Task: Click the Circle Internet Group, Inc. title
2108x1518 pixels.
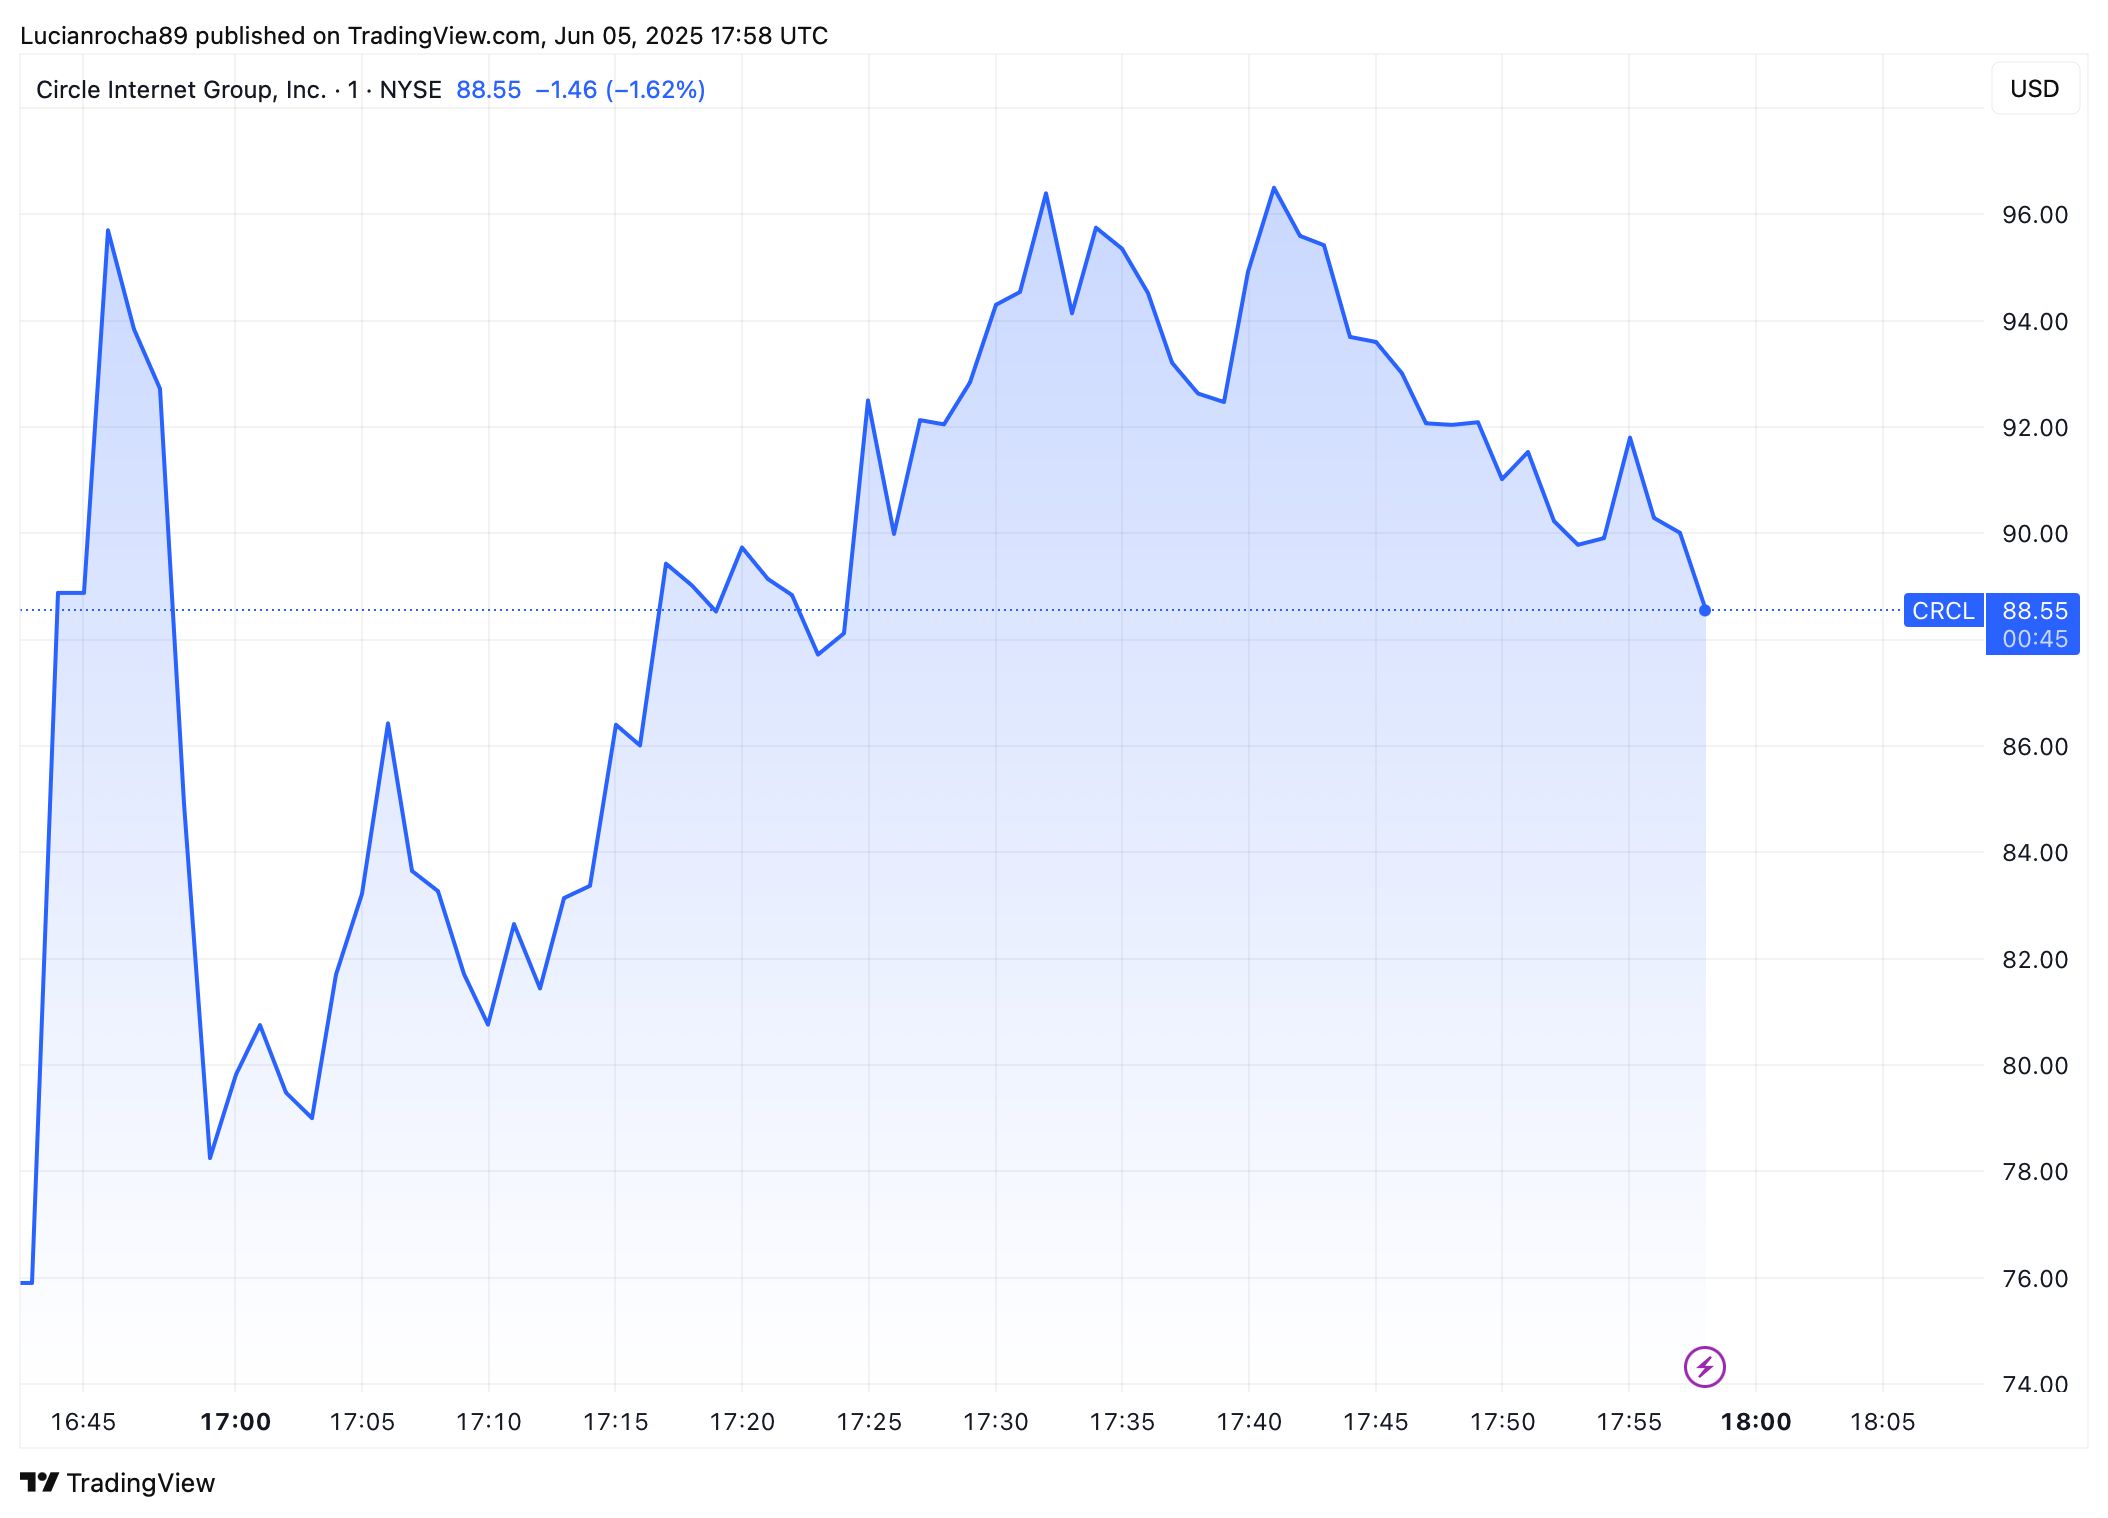Action: click(181, 90)
